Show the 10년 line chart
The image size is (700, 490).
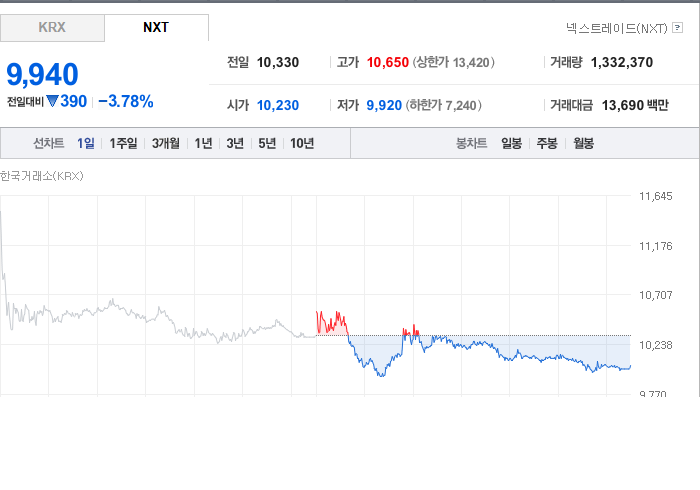pyautogui.click(x=302, y=143)
